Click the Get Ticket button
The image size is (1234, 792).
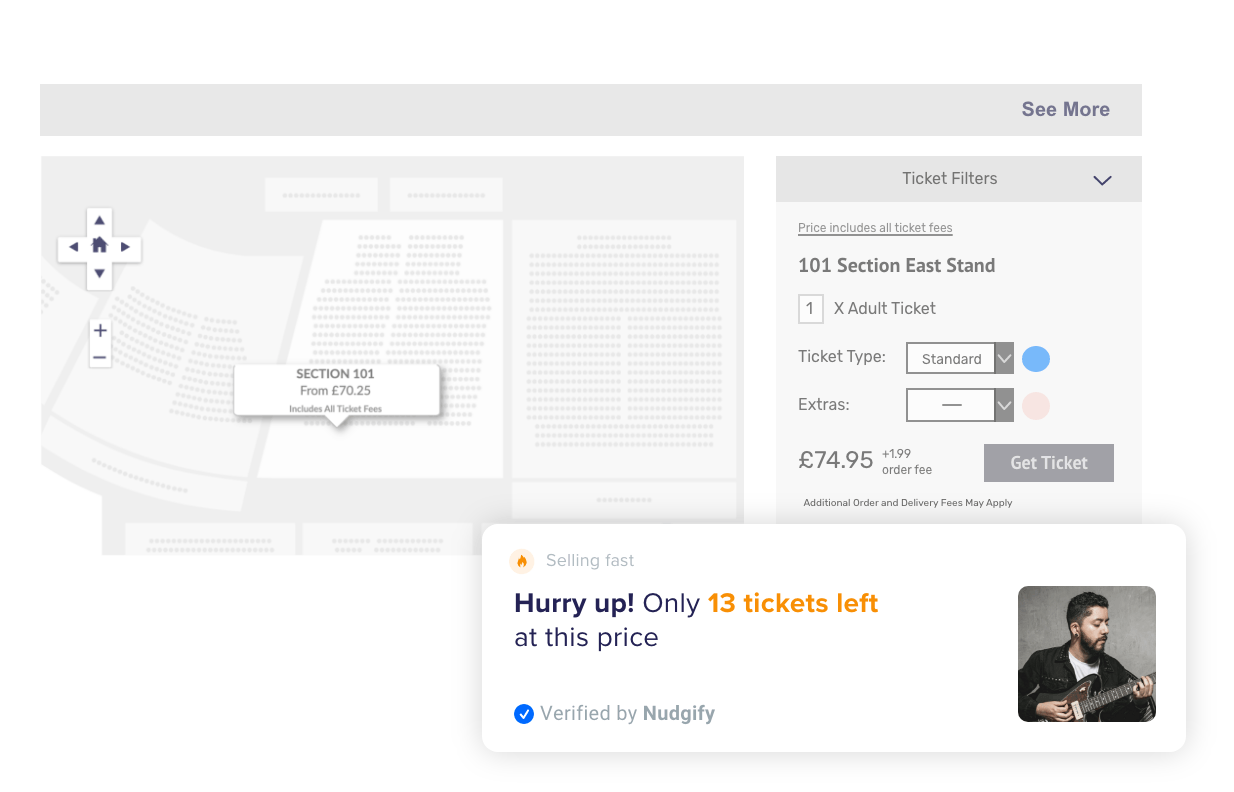[1048, 463]
